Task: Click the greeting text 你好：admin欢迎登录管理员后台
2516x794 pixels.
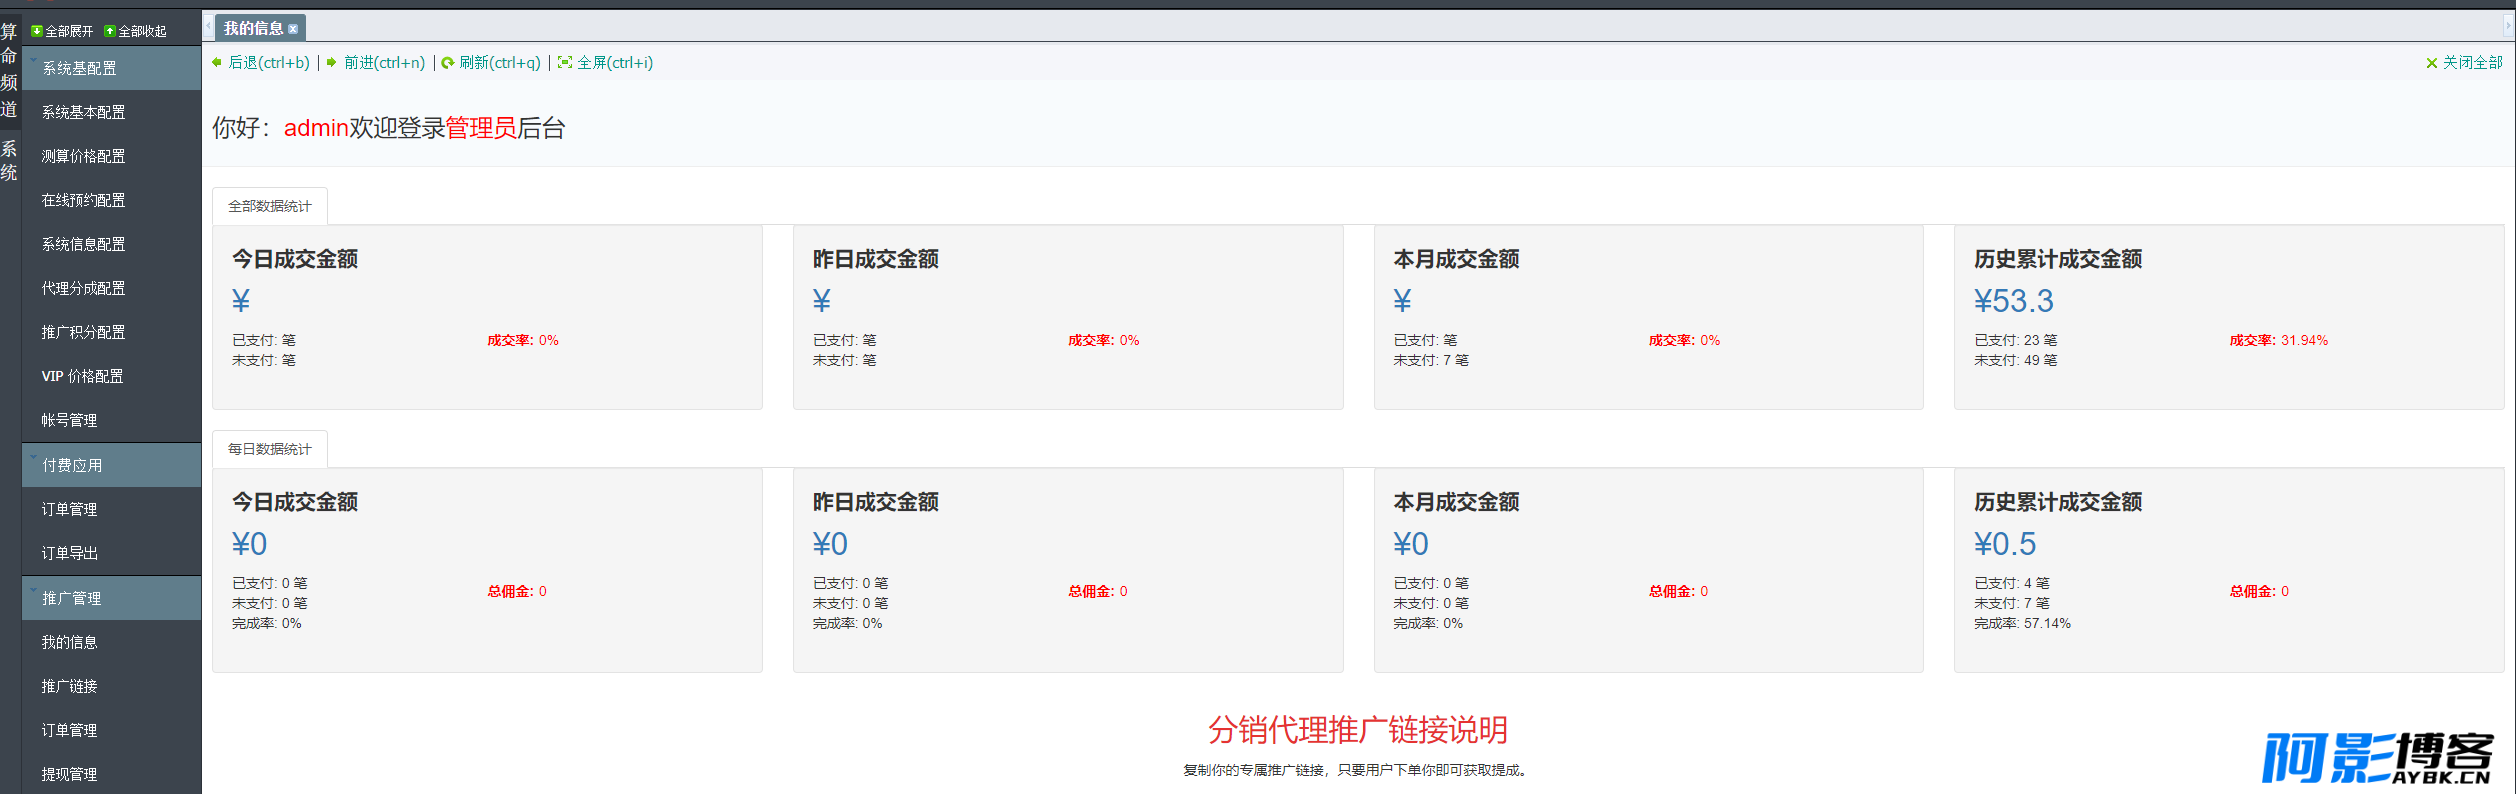Action: 389,128
